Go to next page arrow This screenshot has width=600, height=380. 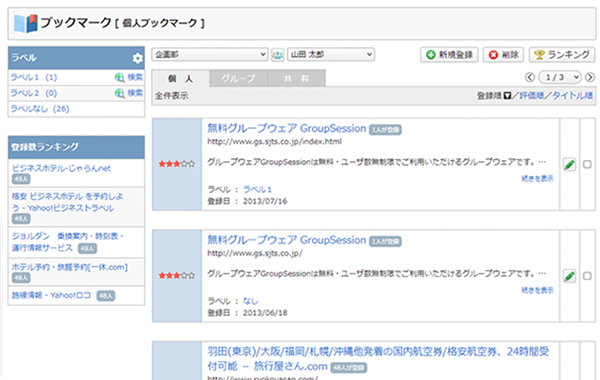[x=590, y=77]
